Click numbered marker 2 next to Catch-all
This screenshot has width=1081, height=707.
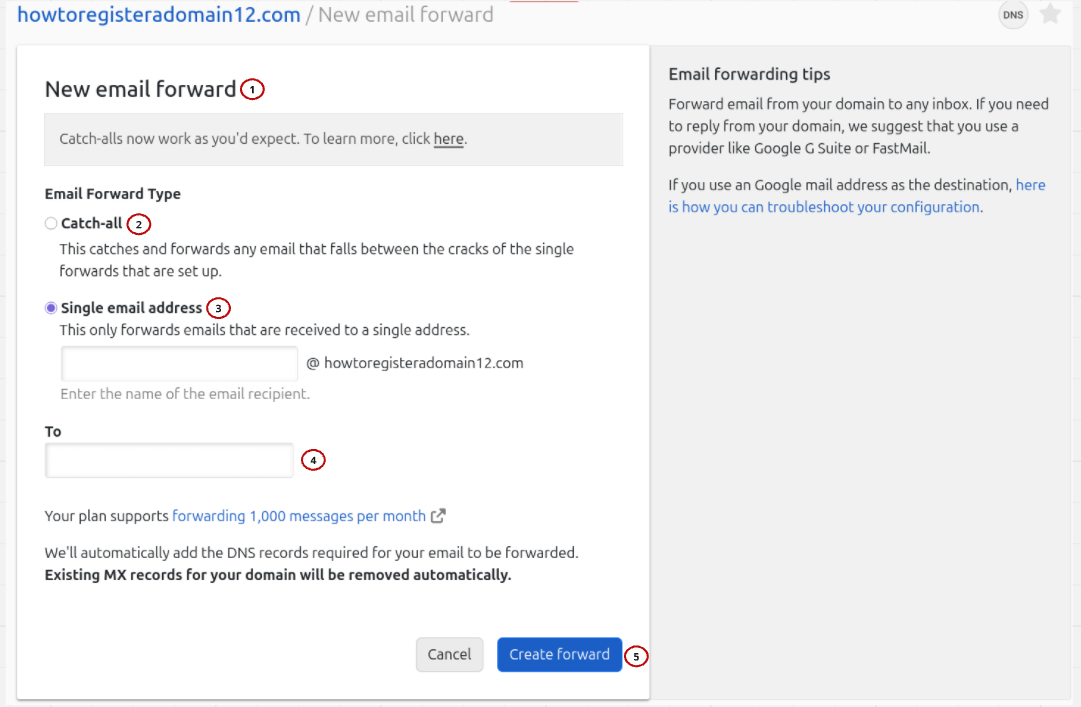pyautogui.click(x=138, y=224)
